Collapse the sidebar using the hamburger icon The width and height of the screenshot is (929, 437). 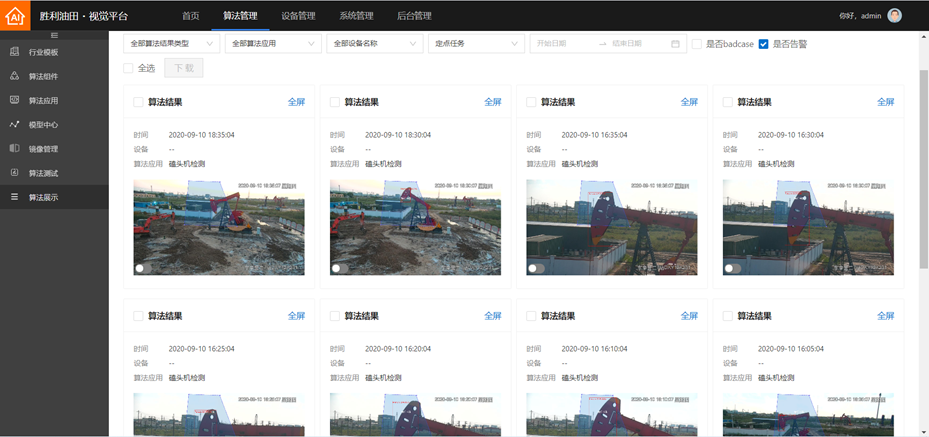[54, 35]
